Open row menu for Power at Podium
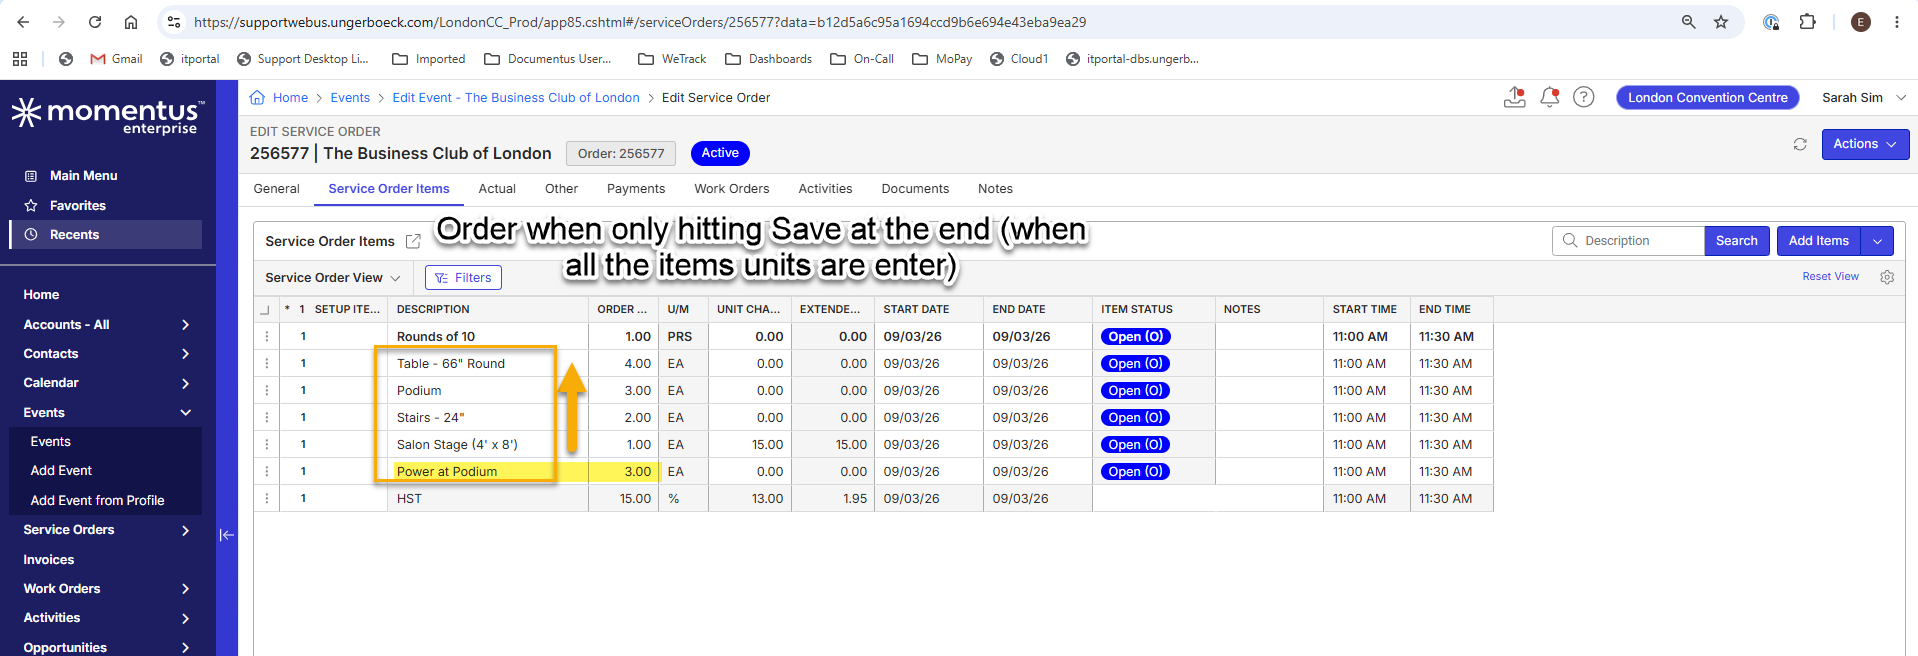The image size is (1918, 656). point(267,472)
